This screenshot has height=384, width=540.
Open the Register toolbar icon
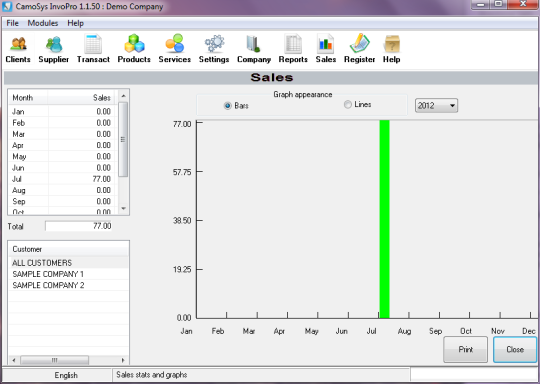pos(359,49)
